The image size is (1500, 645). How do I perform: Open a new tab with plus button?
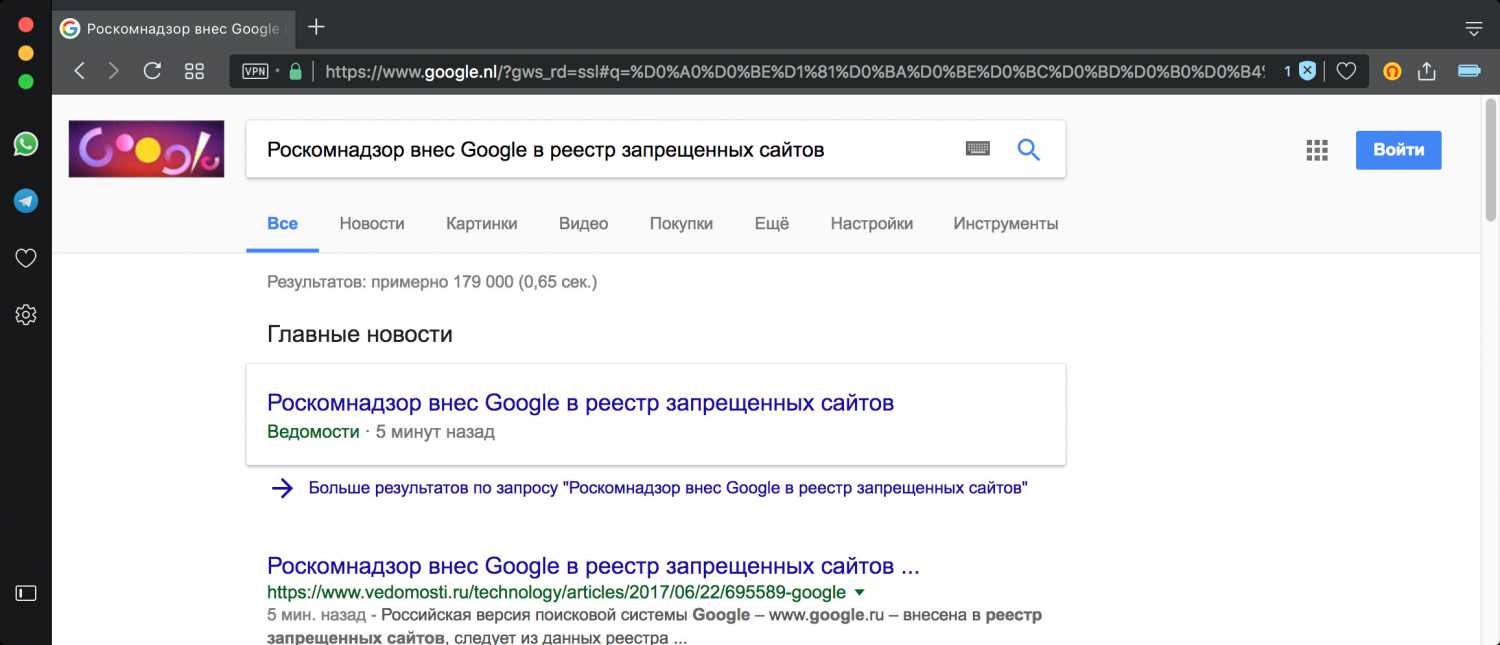pyautogui.click(x=316, y=27)
